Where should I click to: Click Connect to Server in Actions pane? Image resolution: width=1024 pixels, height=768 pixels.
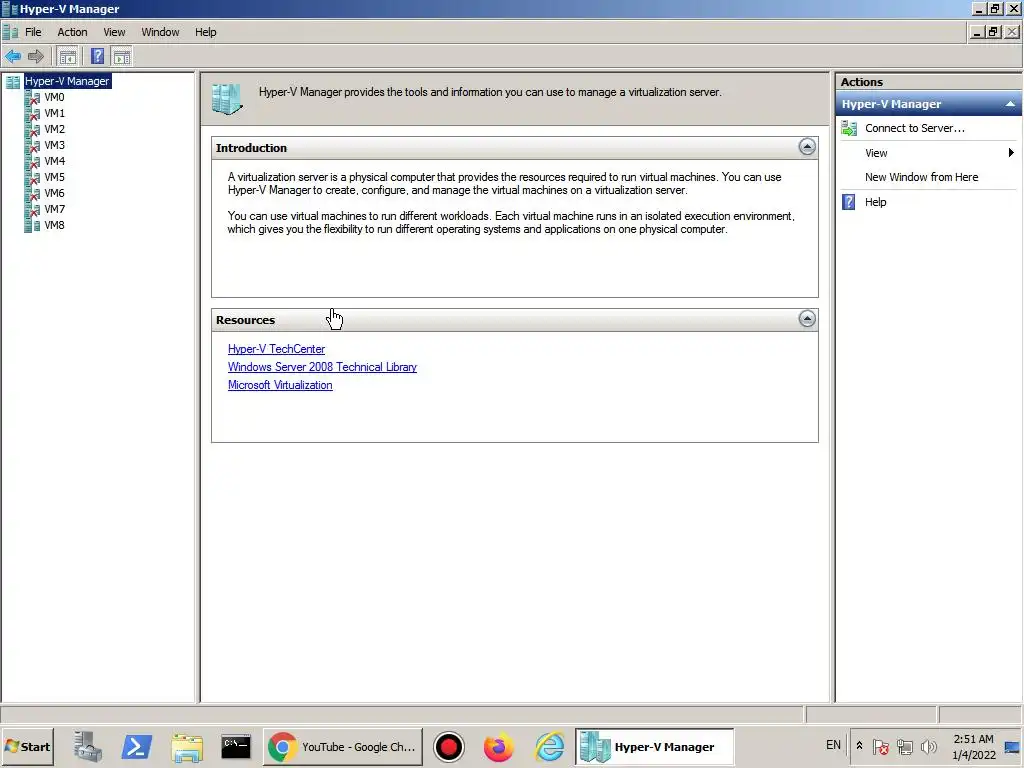pyautogui.click(x=914, y=128)
